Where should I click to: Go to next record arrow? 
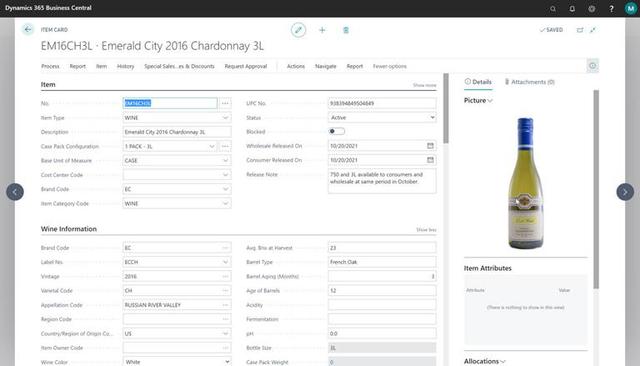[625, 192]
